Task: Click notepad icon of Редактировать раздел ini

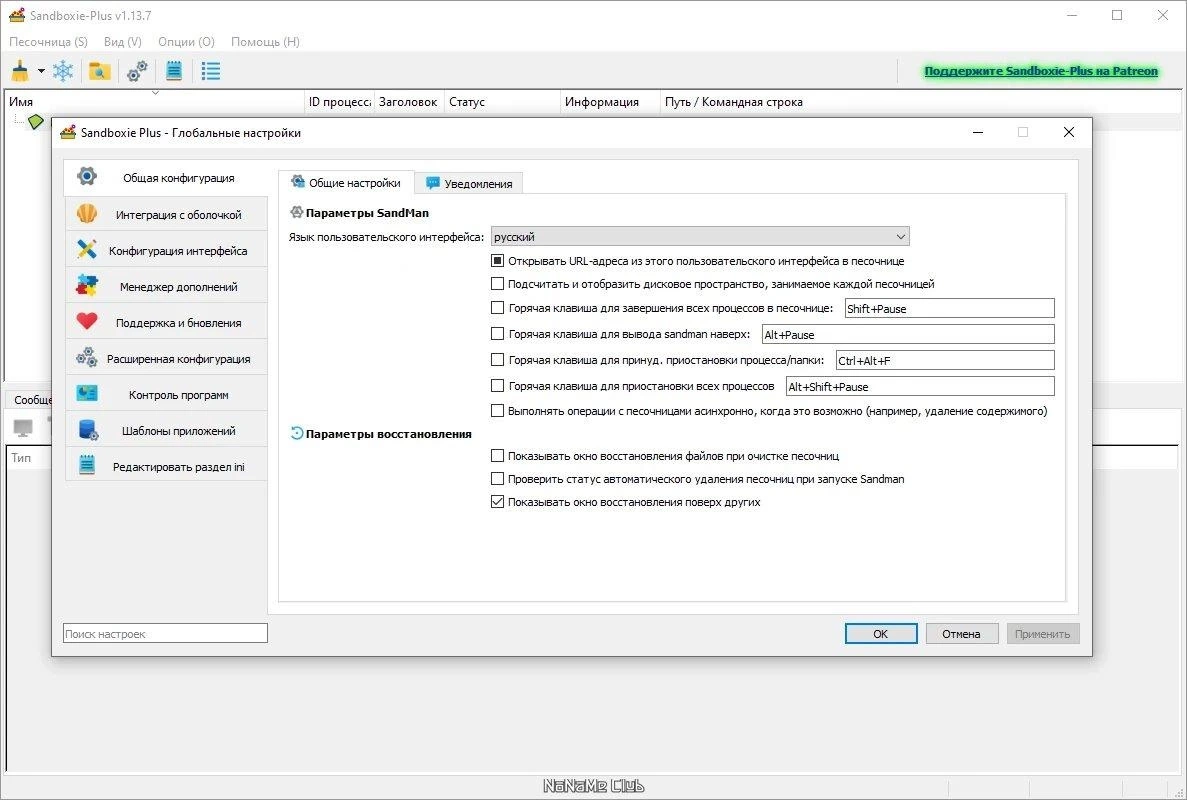Action: click(x=87, y=465)
